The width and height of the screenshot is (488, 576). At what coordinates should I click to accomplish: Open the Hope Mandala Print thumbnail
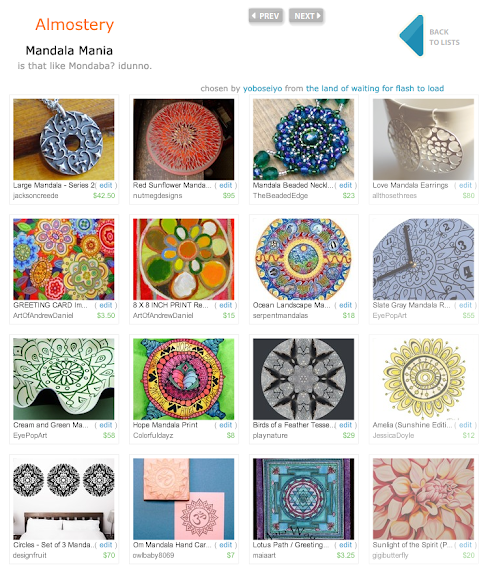click(x=183, y=379)
